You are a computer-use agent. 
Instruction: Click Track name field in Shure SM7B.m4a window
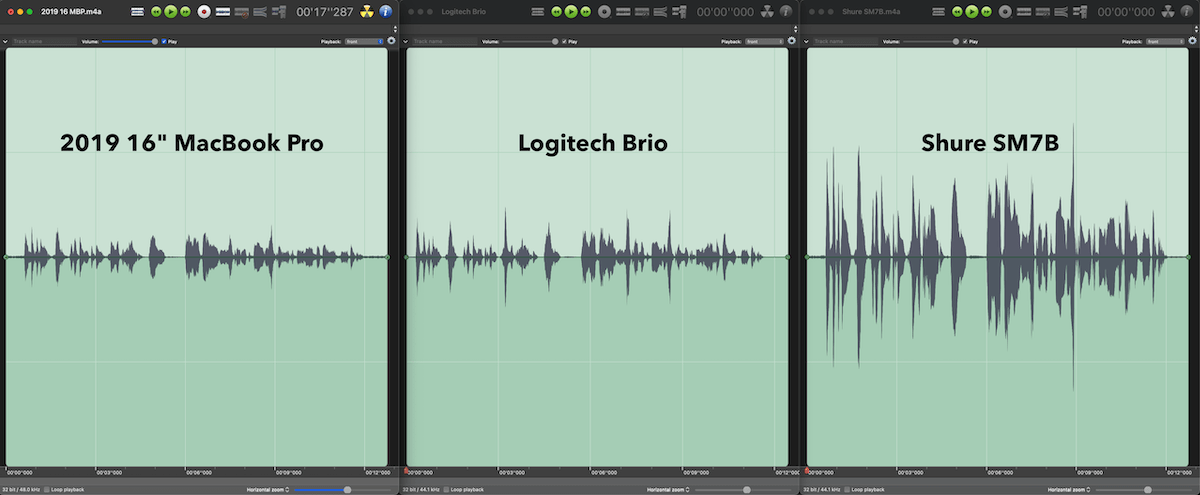(845, 42)
